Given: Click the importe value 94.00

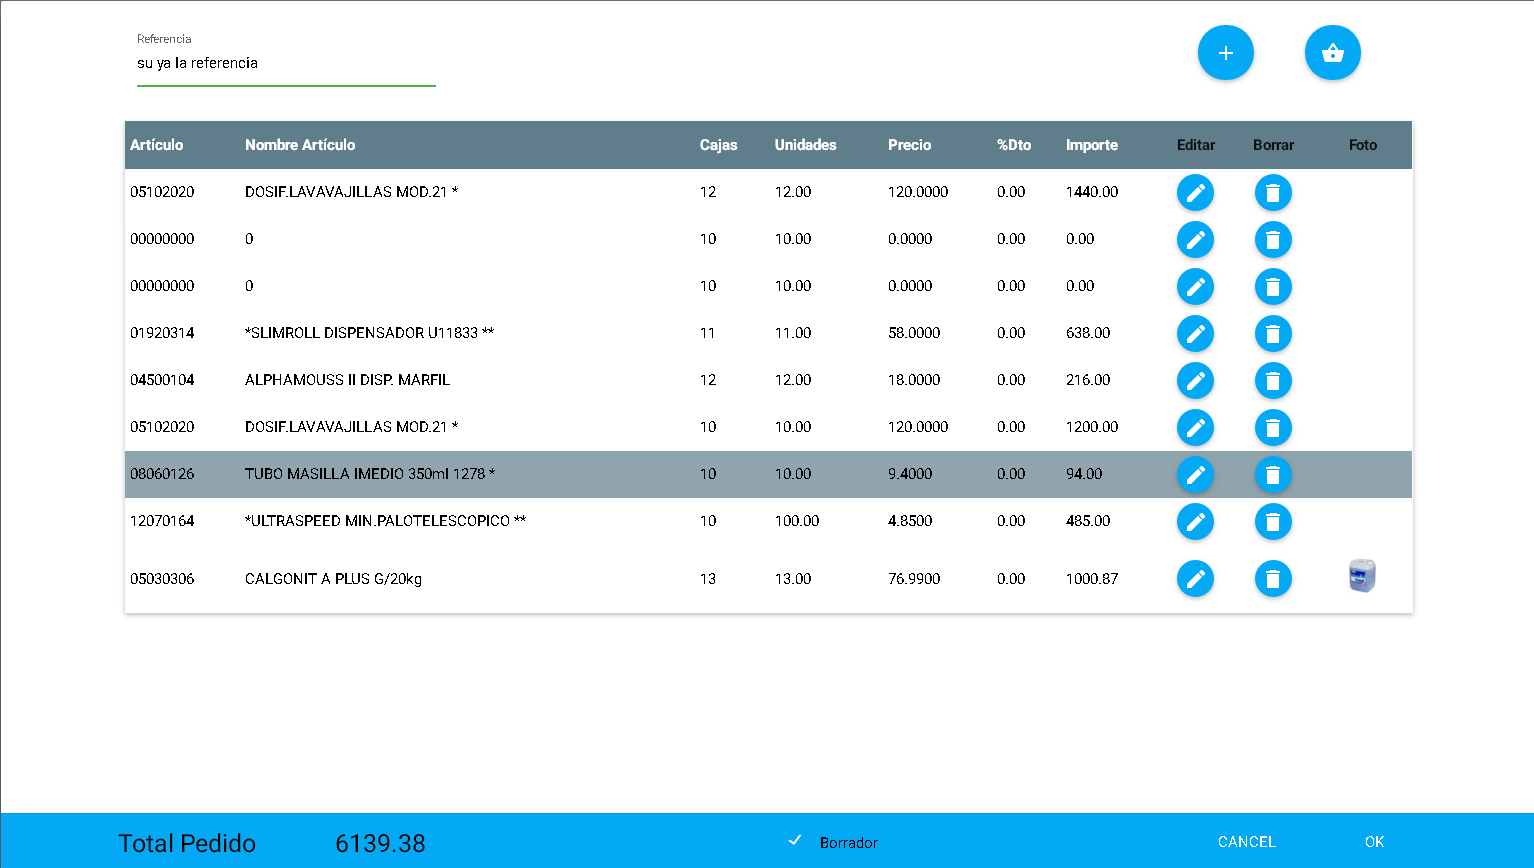Looking at the screenshot, I should coord(1084,474).
